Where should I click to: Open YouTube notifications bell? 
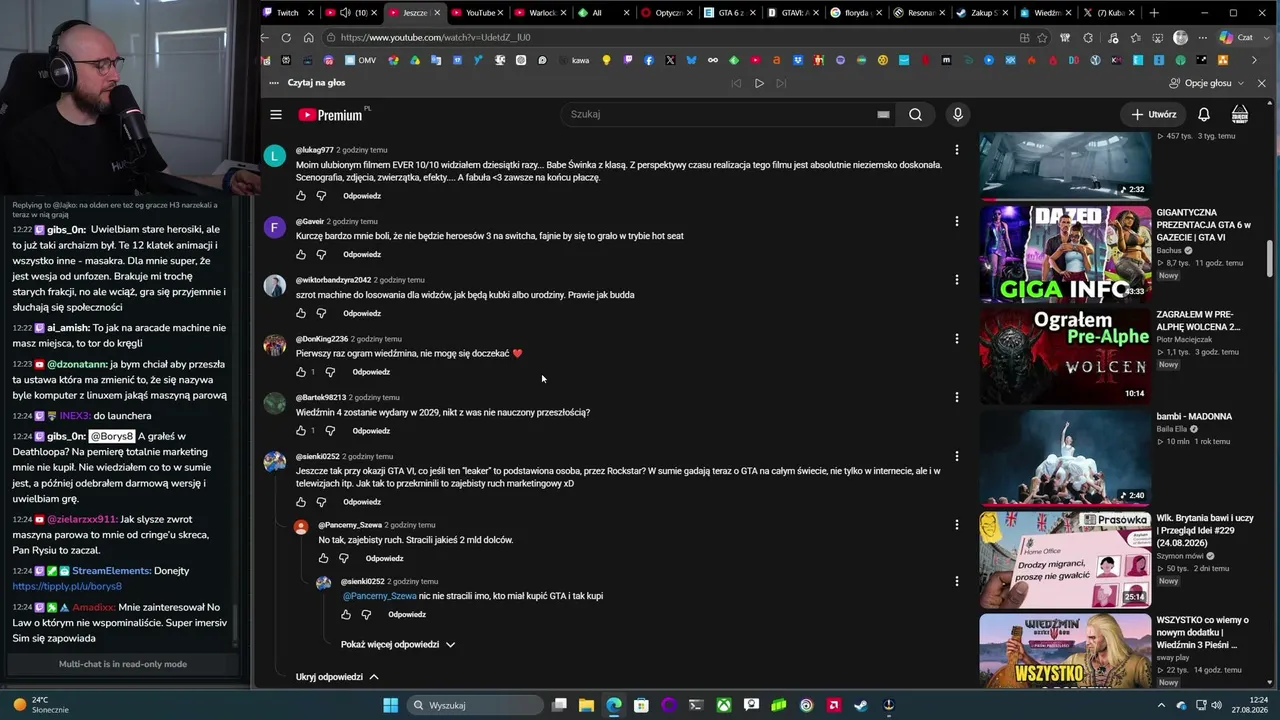point(1204,114)
